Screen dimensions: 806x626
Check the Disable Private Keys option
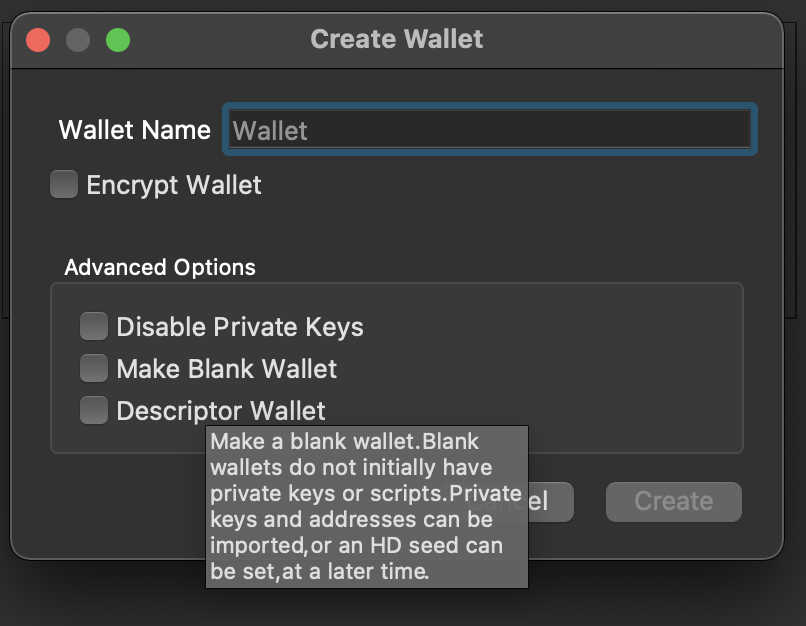pos(94,326)
